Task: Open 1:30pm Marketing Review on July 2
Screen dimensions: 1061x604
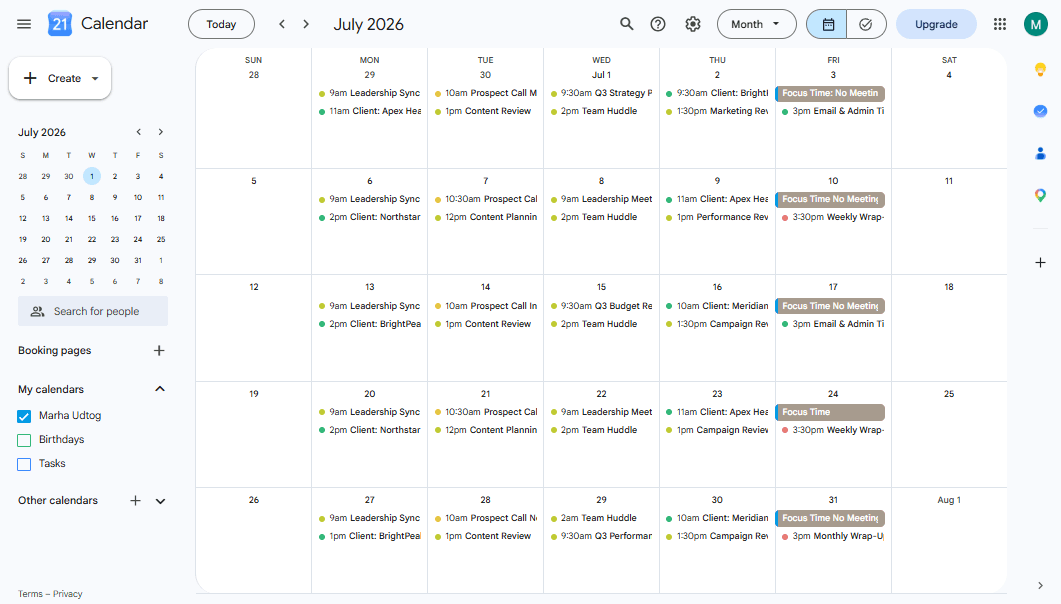Action: click(717, 111)
